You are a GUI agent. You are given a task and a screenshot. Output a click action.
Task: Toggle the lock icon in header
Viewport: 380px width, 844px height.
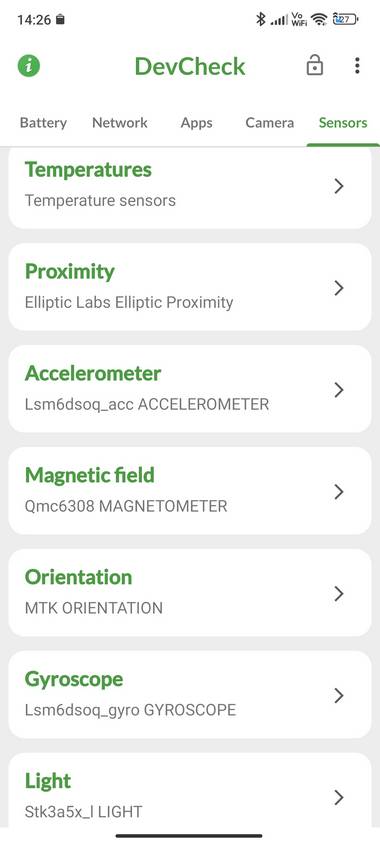[x=314, y=66]
